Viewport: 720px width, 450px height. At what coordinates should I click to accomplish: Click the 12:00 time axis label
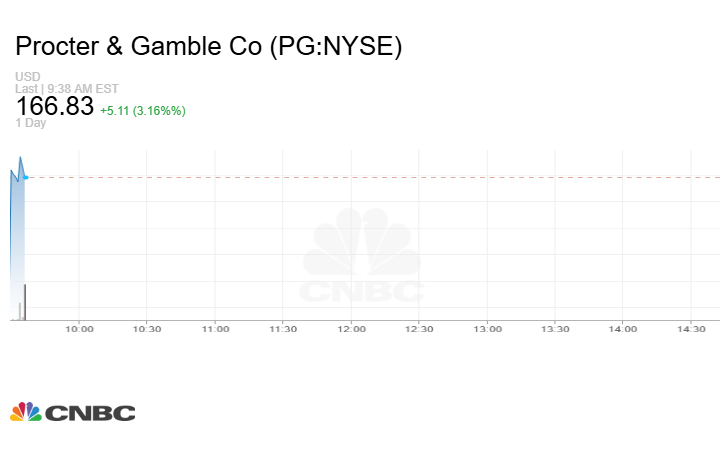tap(351, 329)
